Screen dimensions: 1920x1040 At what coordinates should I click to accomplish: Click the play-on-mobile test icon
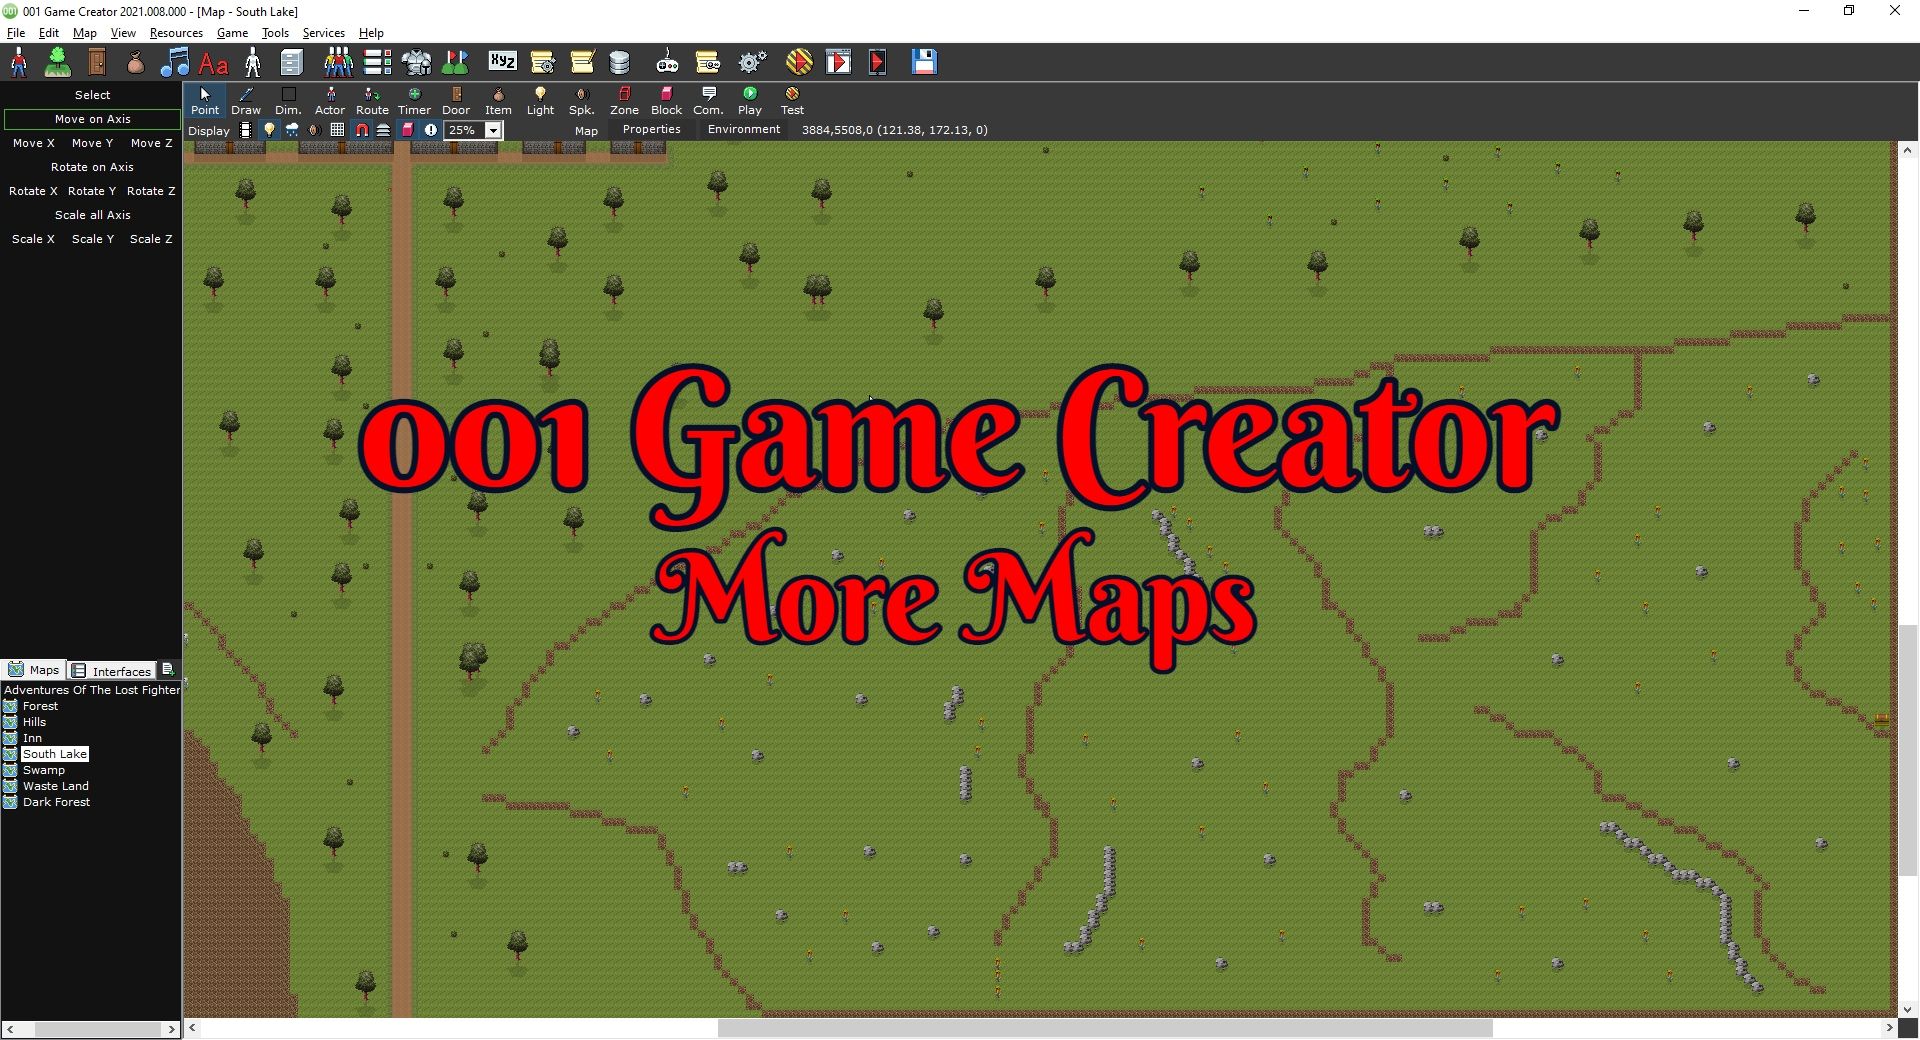877,62
